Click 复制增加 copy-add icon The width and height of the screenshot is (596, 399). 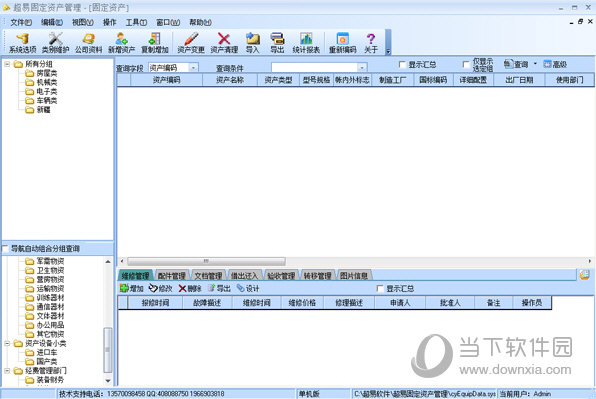tap(154, 43)
